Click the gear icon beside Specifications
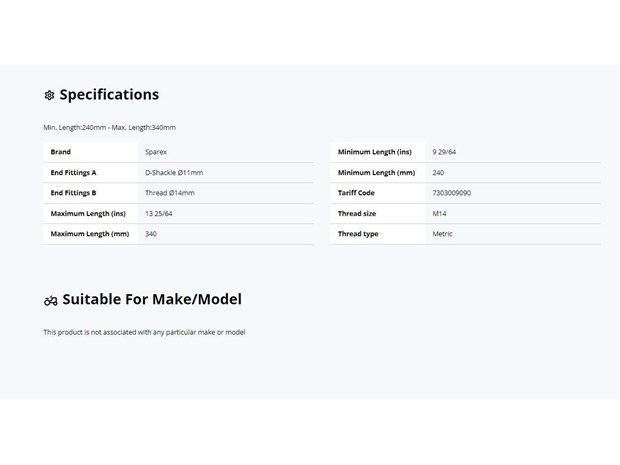This screenshot has width=620, height=465. tap(49, 95)
